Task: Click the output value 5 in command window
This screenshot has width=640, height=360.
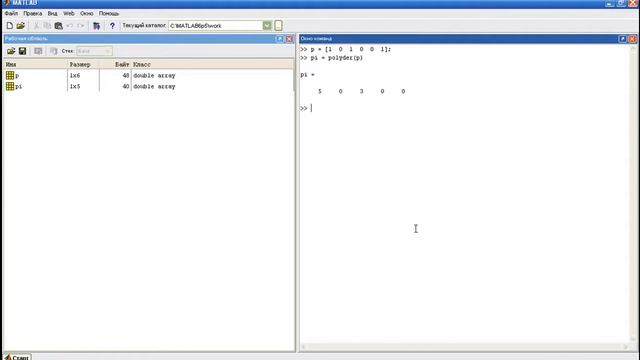Action: click(320, 91)
